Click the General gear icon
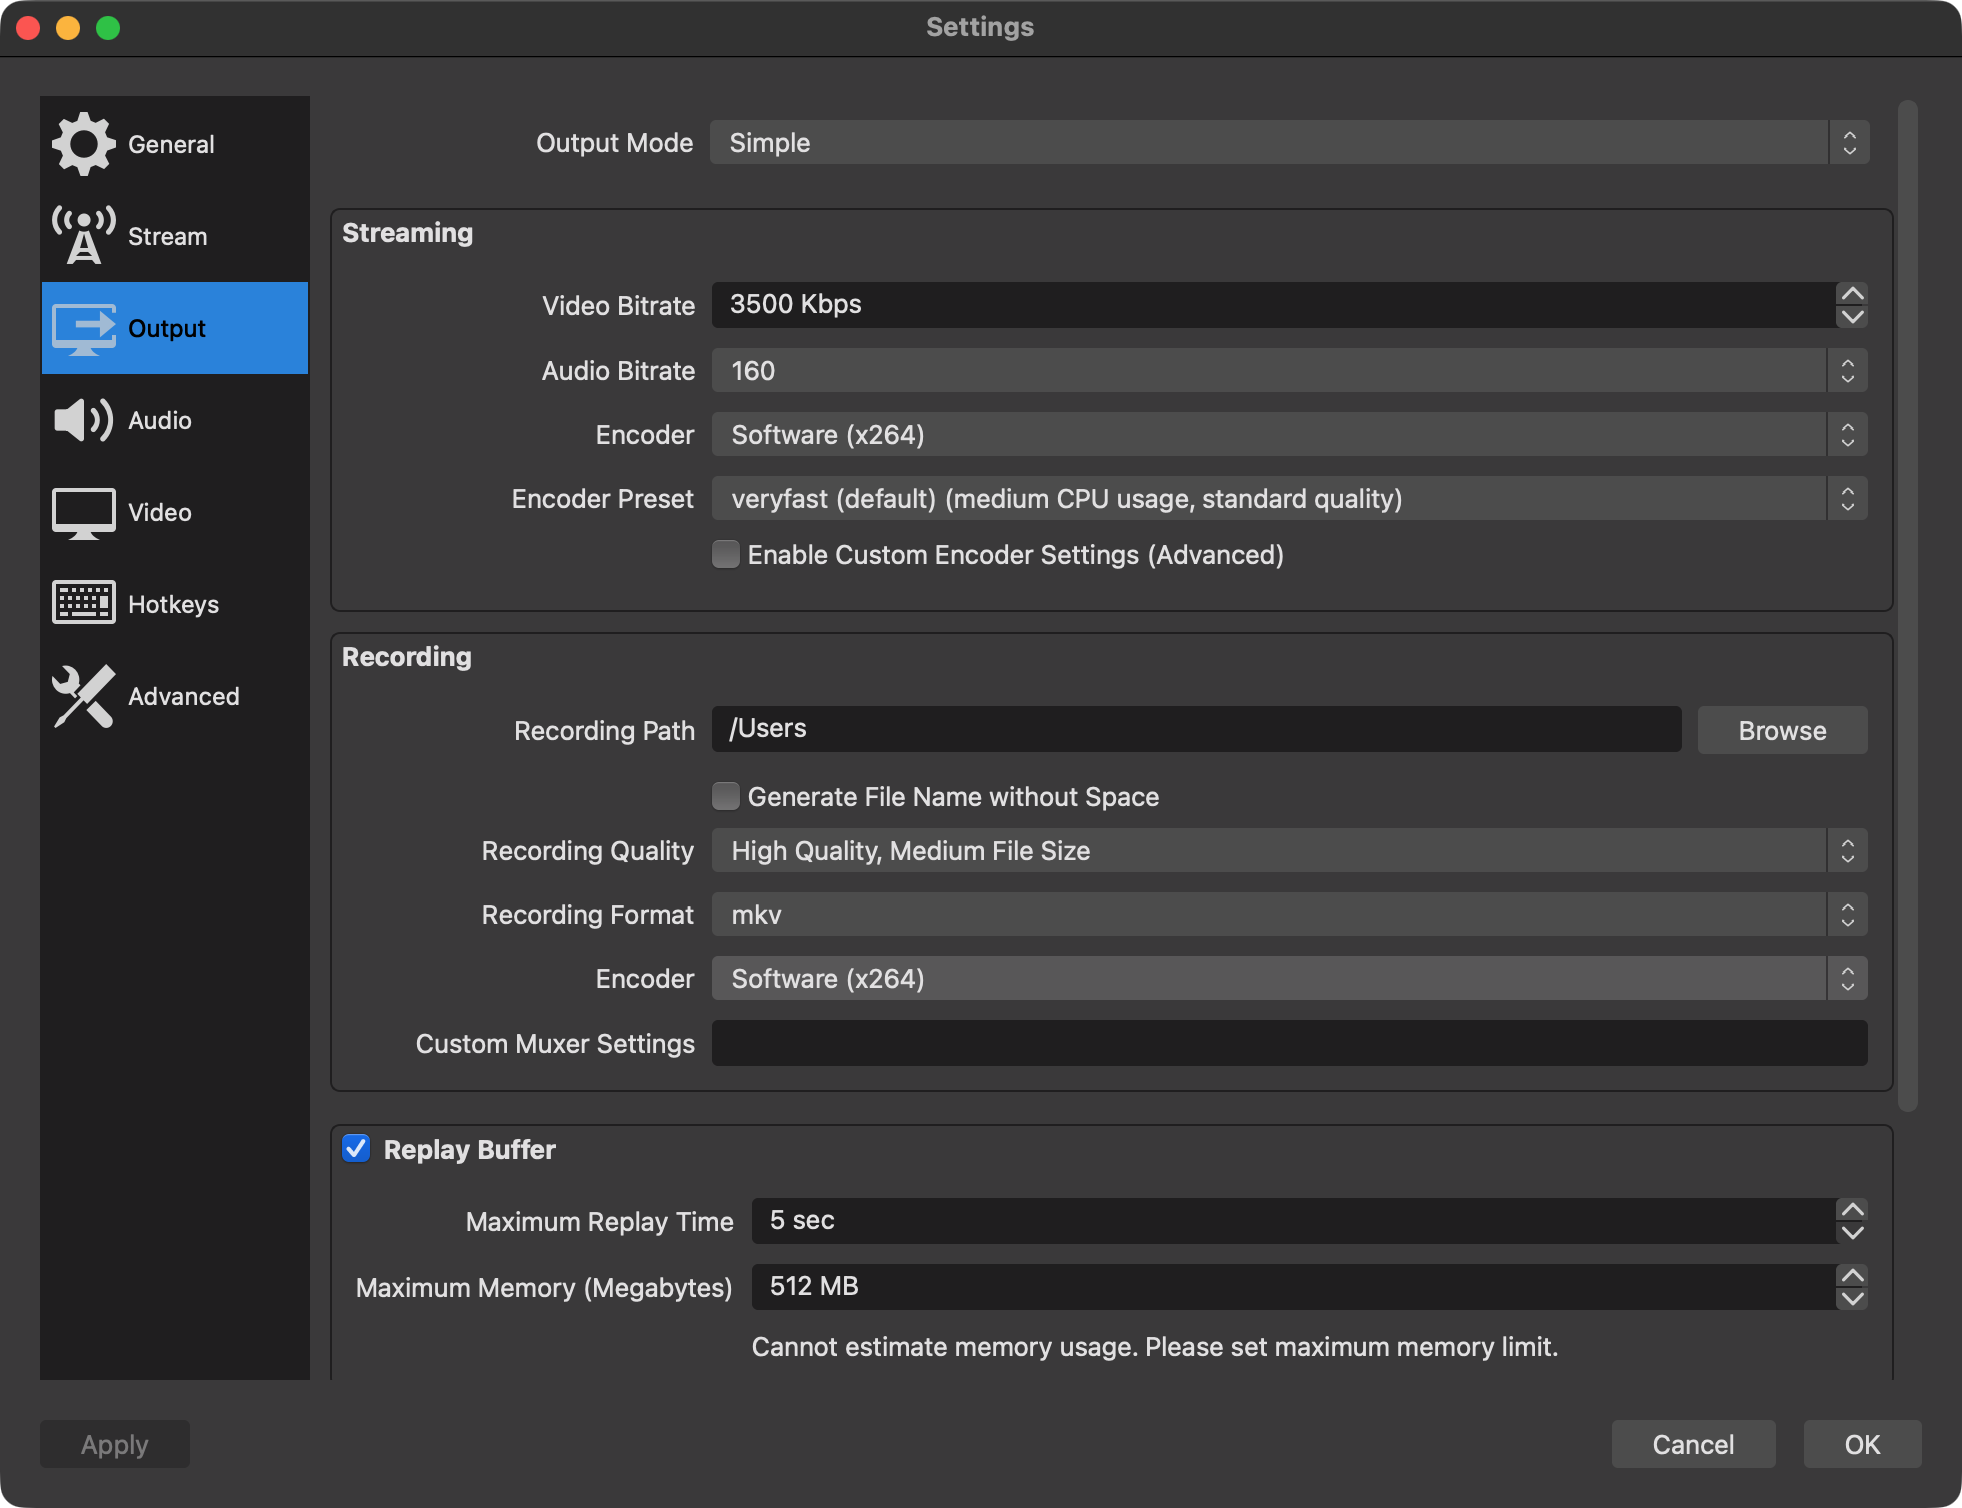1962x1508 pixels. click(83, 144)
